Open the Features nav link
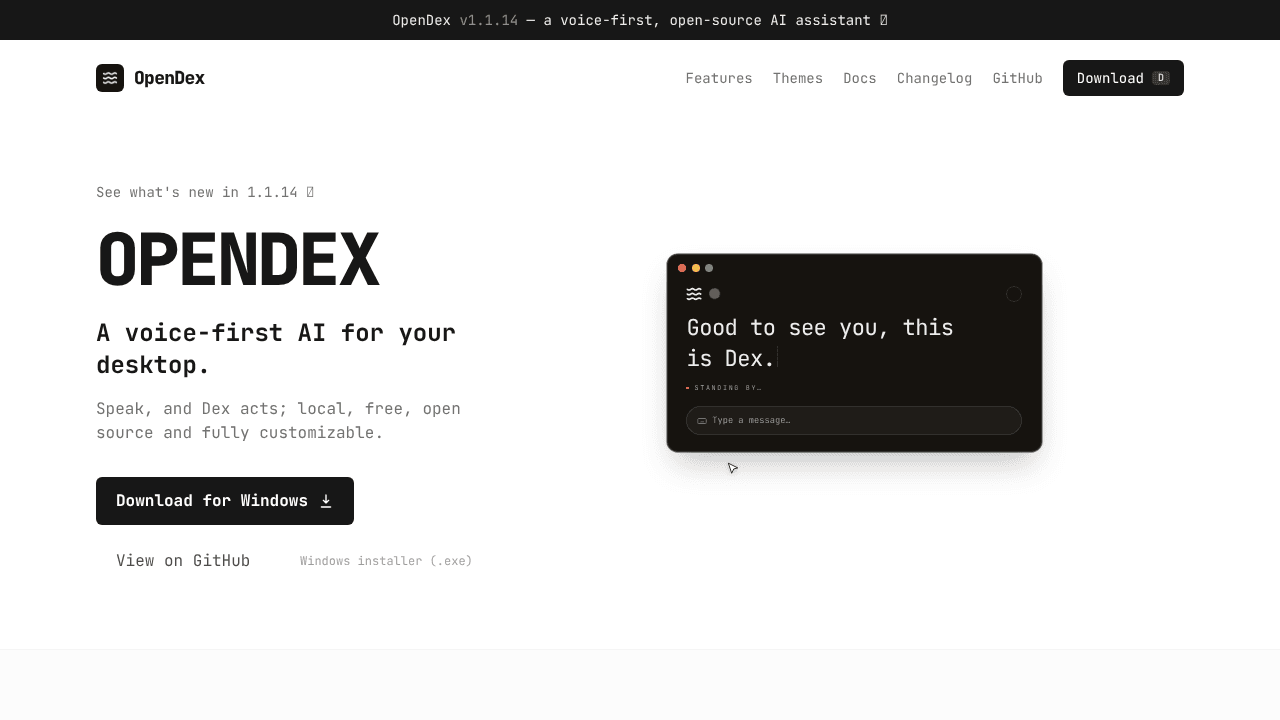Viewport: 1280px width, 720px height. (719, 78)
